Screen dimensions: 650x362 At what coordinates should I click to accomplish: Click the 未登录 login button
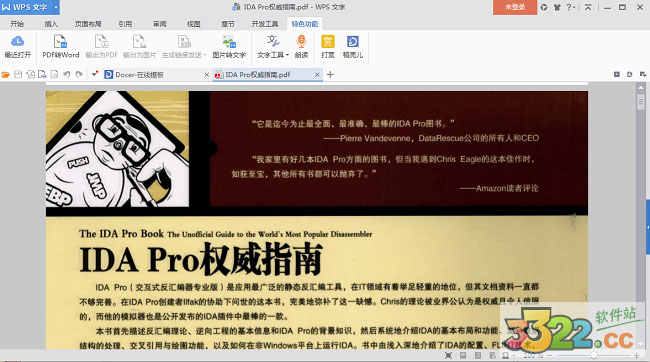pos(515,7)
